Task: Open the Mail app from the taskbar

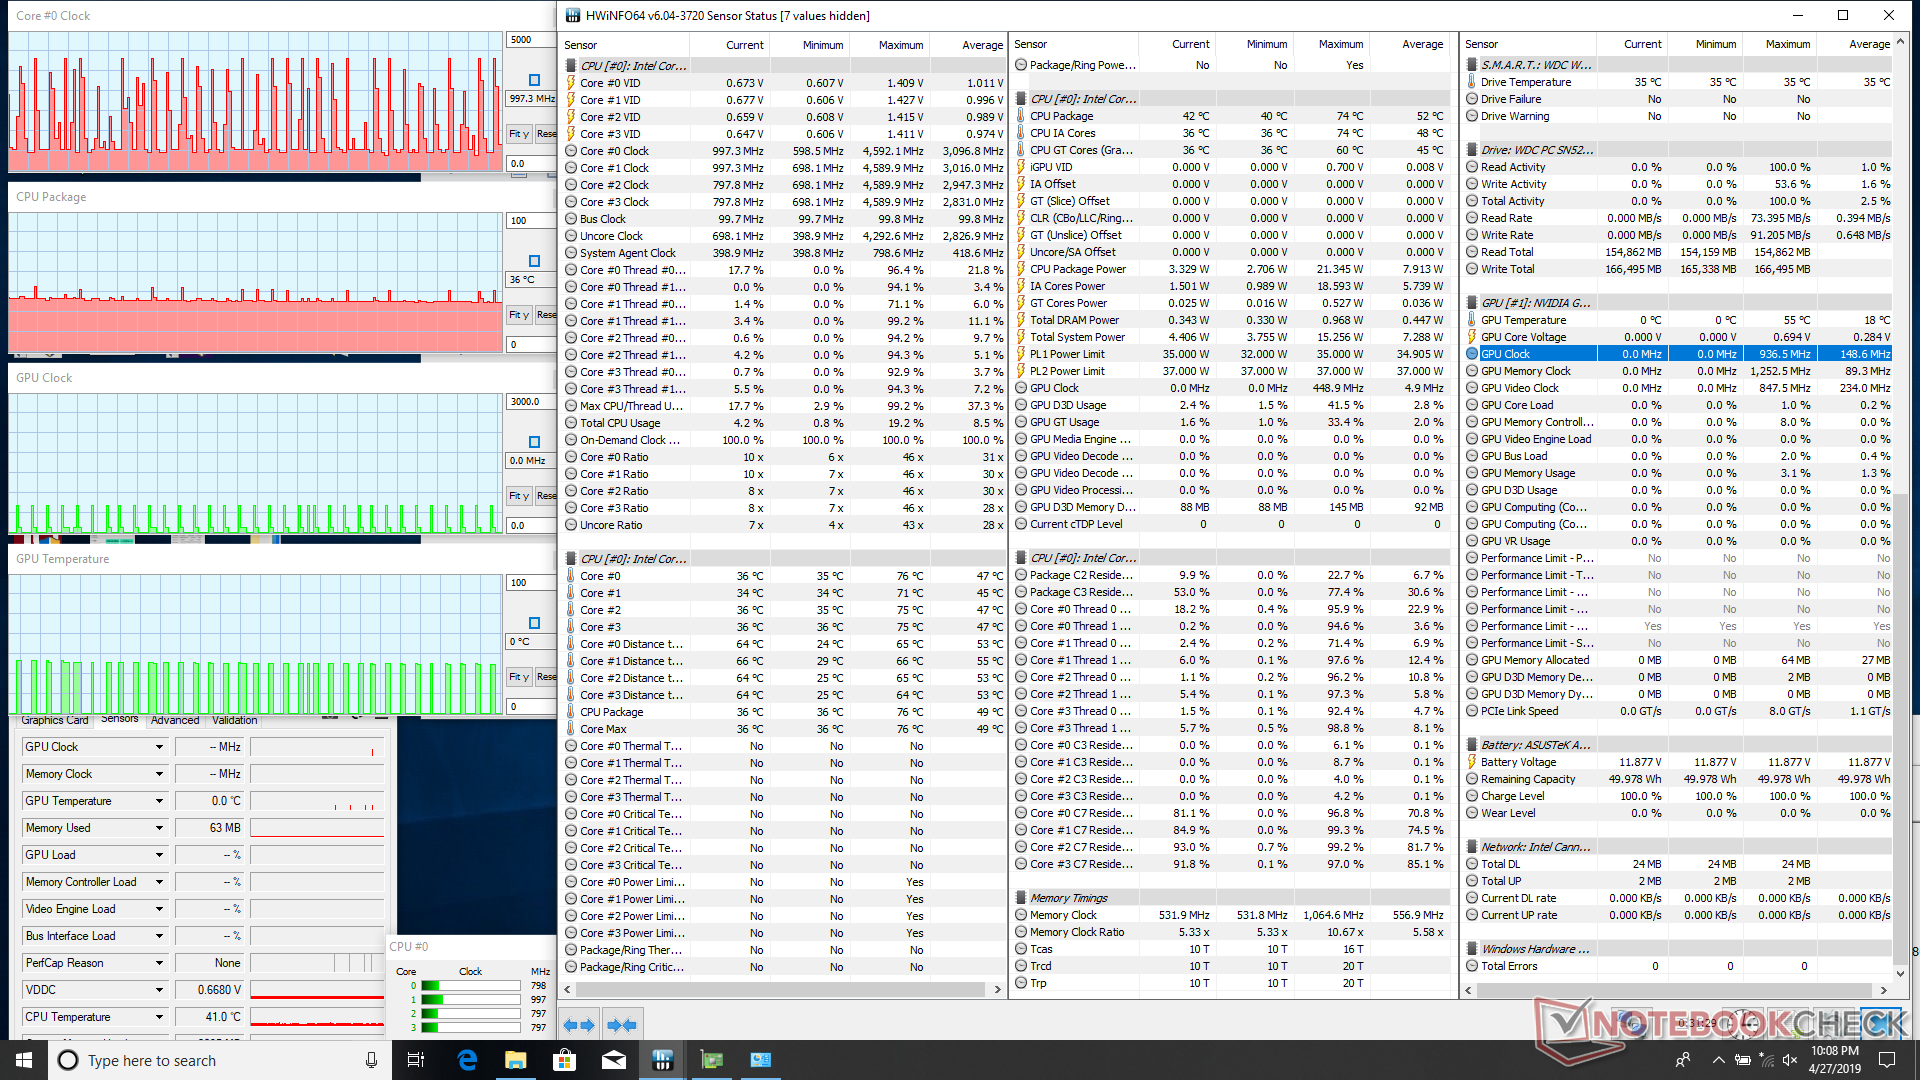Action: (x=614, y=1060)
